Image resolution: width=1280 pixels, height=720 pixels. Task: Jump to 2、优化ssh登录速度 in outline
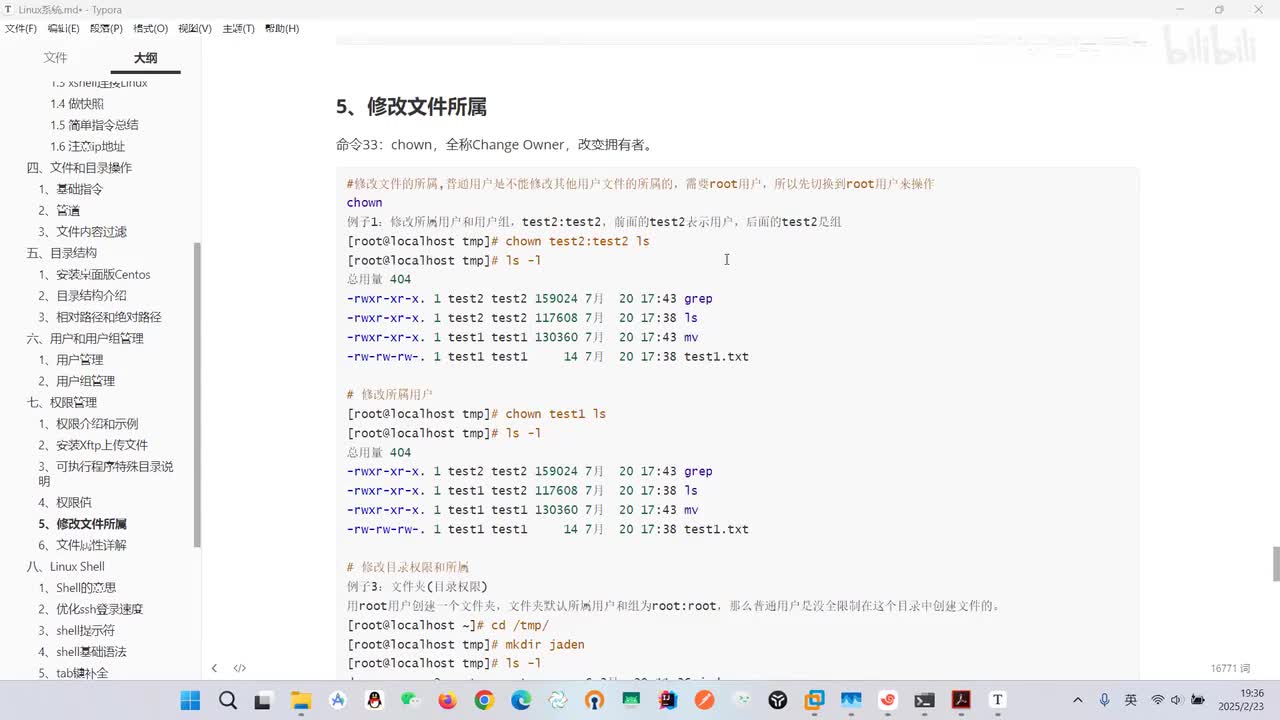pos(90,609)
